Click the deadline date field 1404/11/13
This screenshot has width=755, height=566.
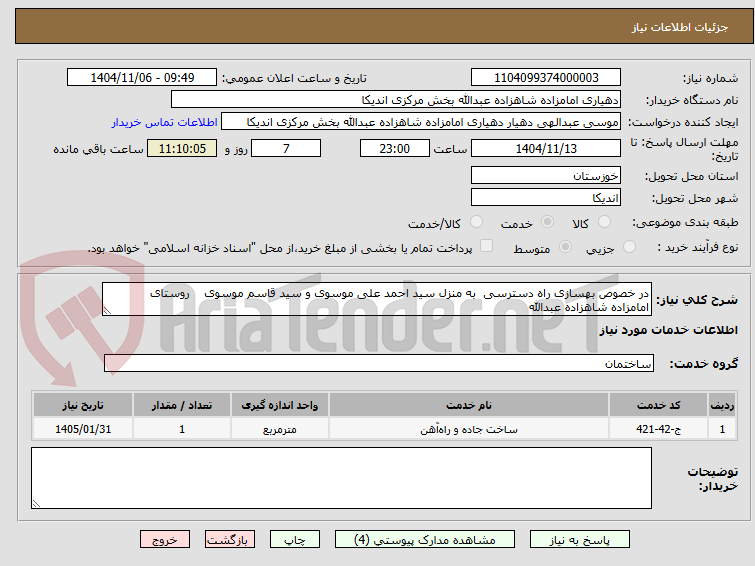pyautogui.click(x=546, y=148)
